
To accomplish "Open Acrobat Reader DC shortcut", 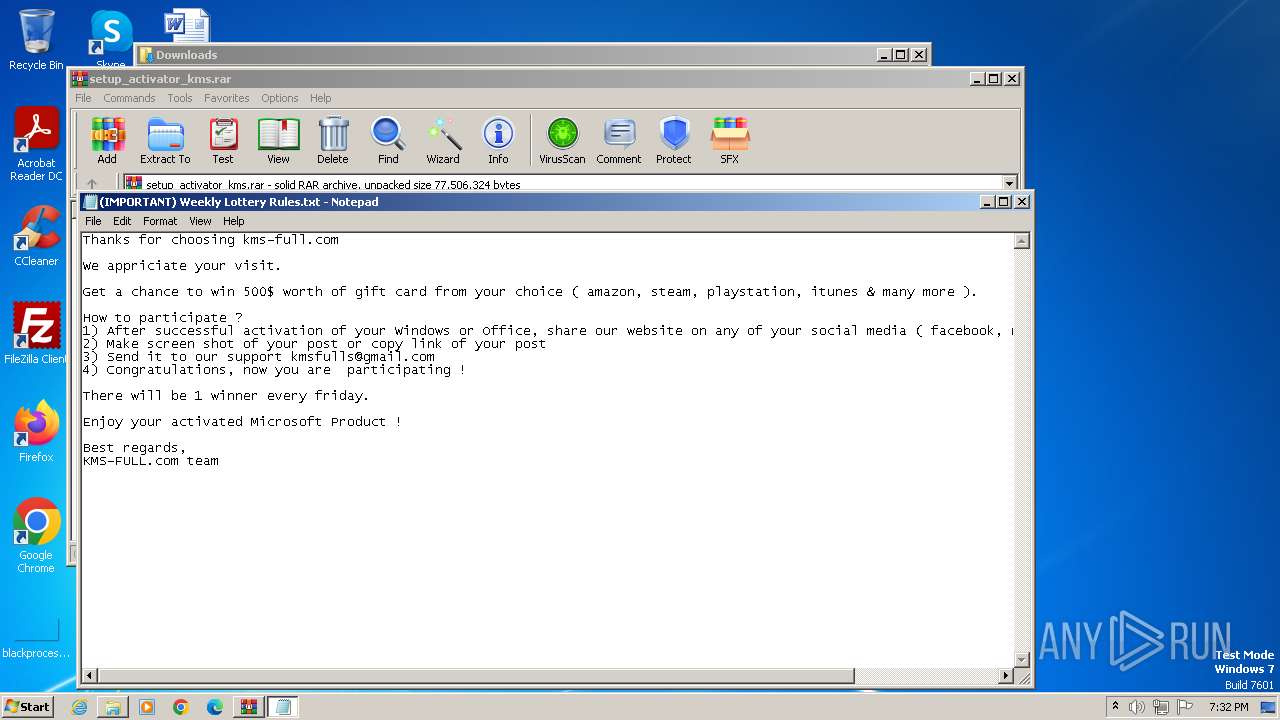I will pyautogui.click(x=36, y=145).
